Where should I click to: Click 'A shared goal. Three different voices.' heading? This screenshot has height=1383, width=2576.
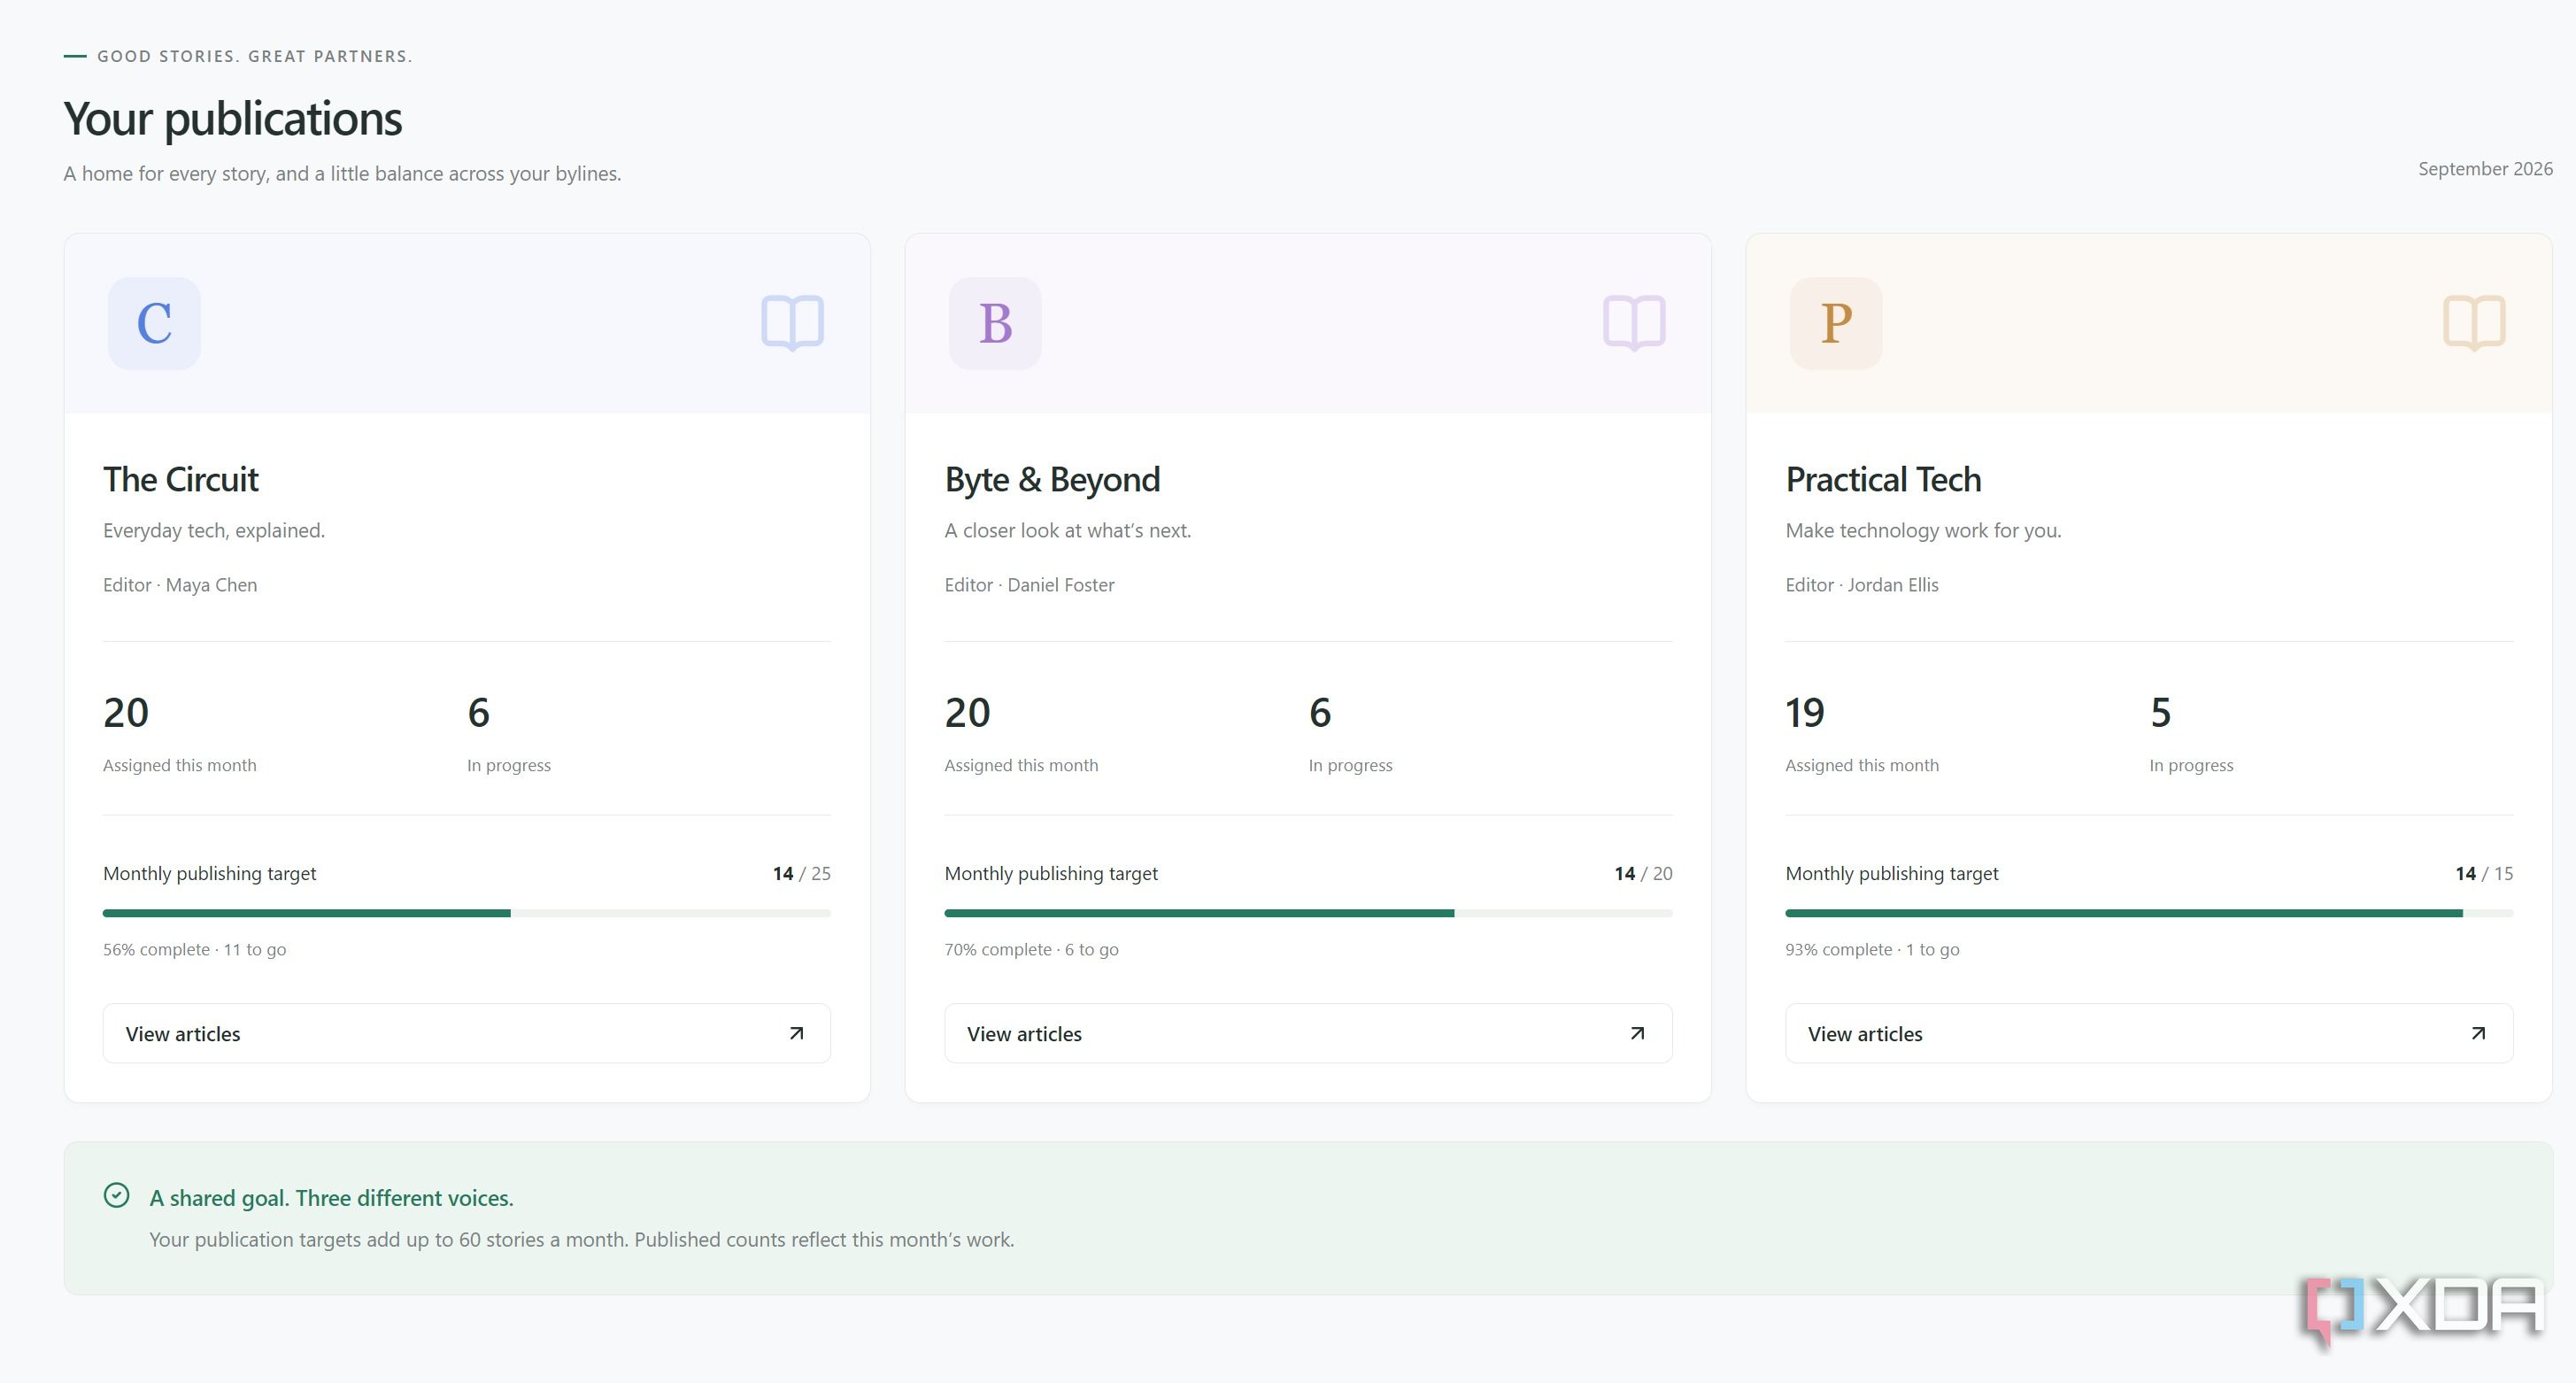pos(331,1197)
